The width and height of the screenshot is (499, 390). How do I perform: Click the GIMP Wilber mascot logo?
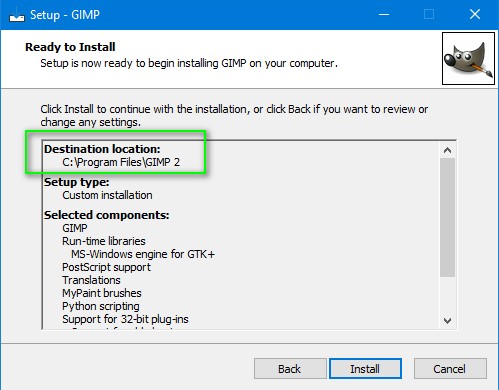pyautogui.click(x=468, y=58)
